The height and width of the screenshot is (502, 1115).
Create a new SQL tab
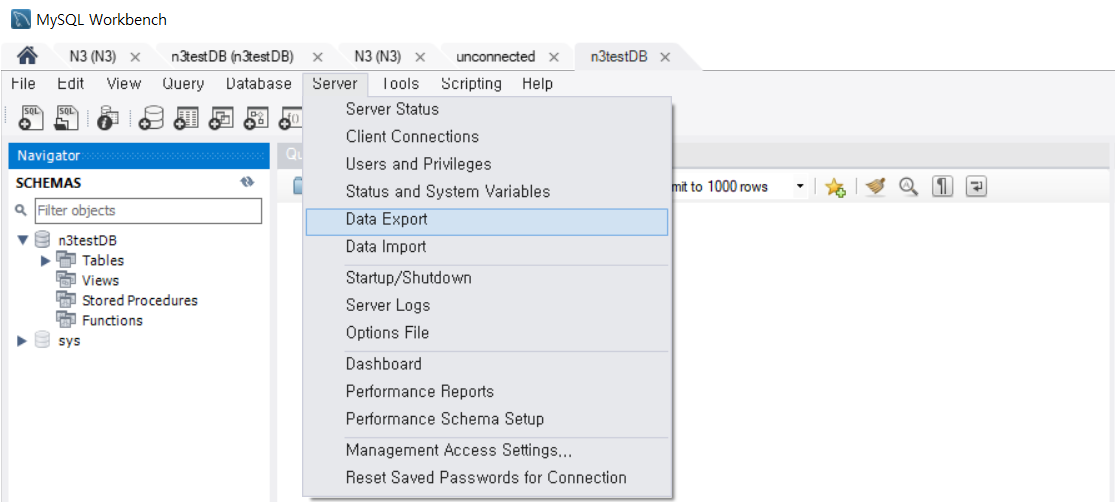pos(31,118)
